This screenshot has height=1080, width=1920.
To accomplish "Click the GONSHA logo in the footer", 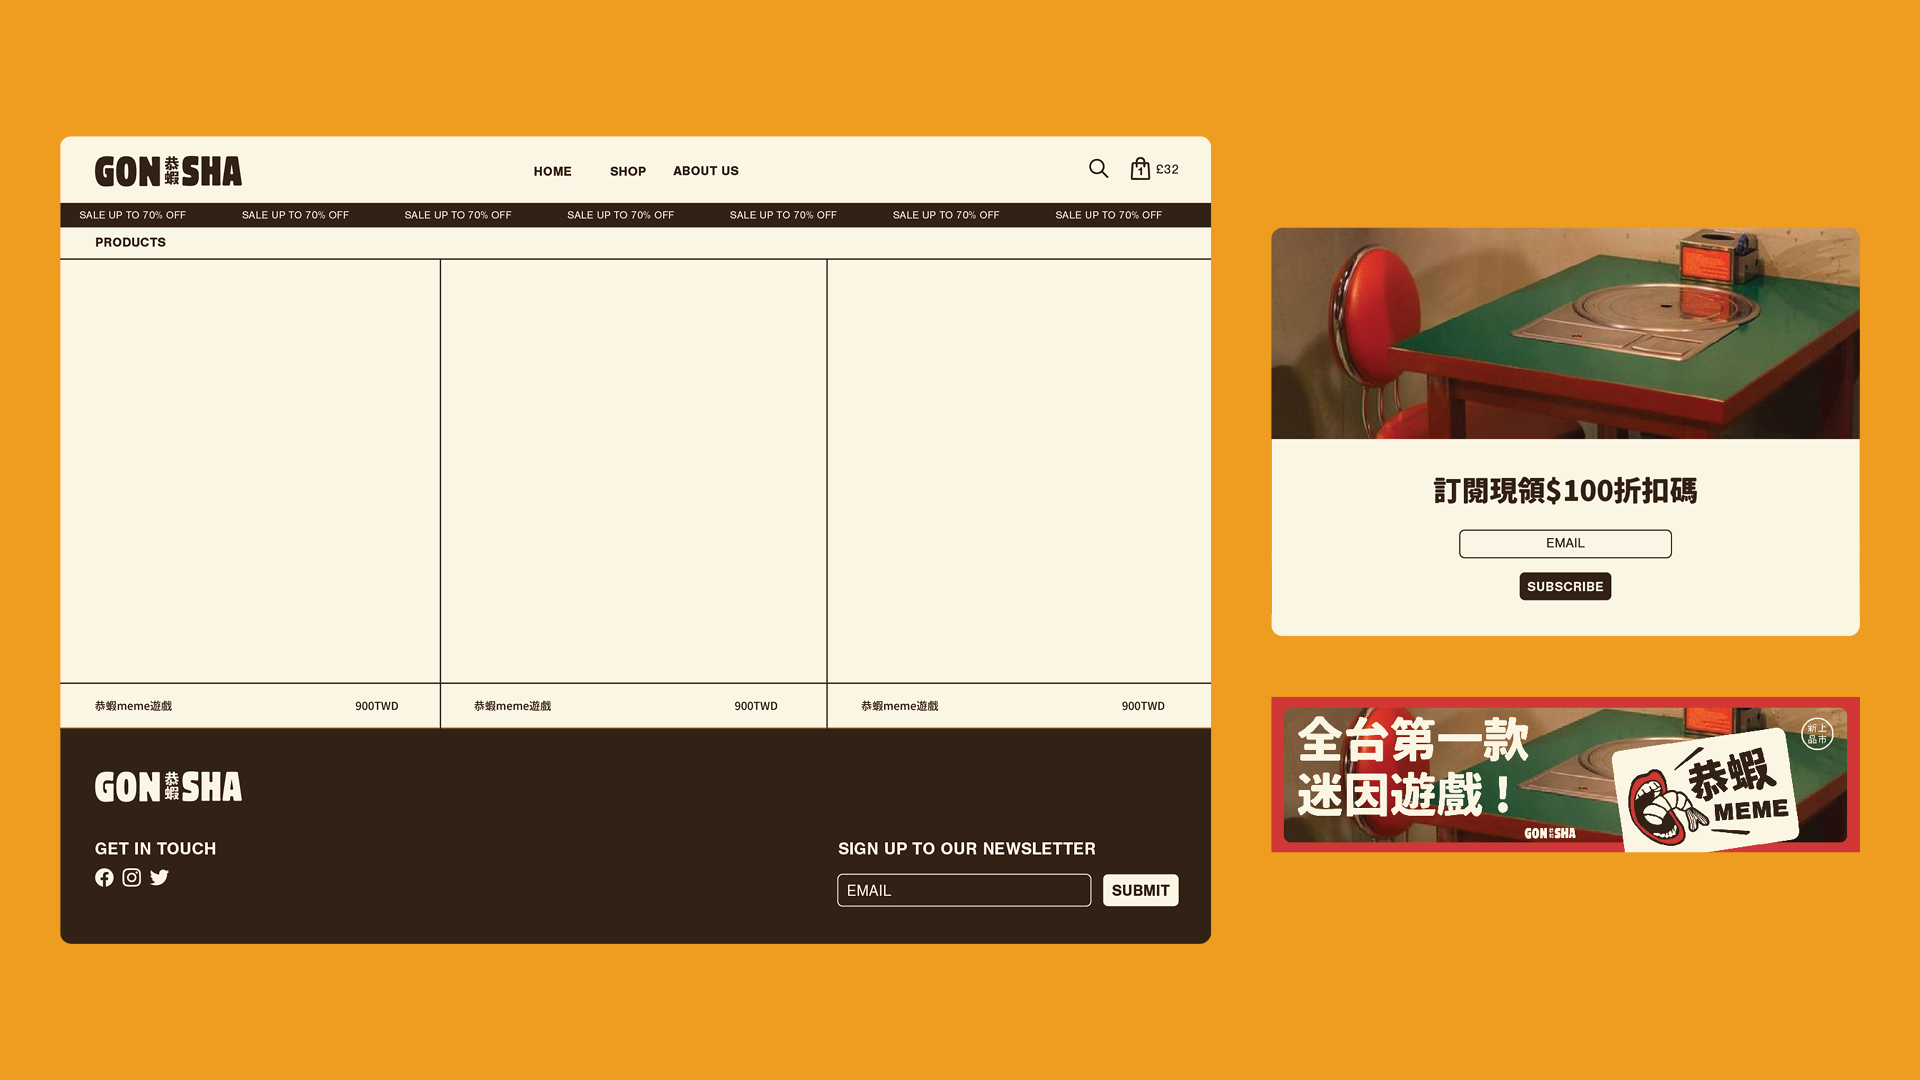I will [x=168, y=787].
